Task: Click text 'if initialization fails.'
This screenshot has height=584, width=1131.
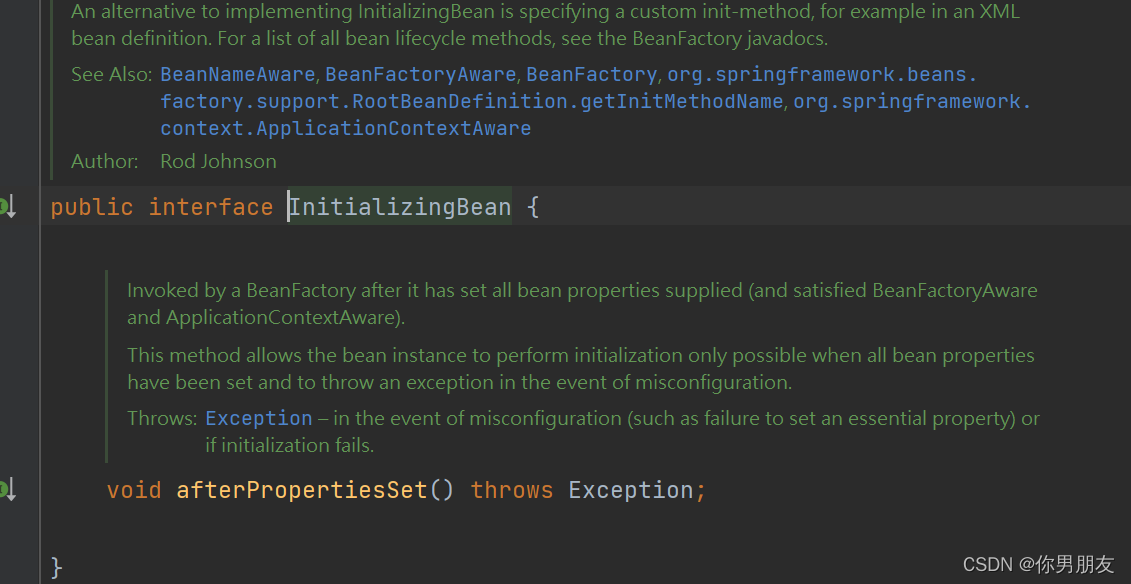Action: (290, 445)
